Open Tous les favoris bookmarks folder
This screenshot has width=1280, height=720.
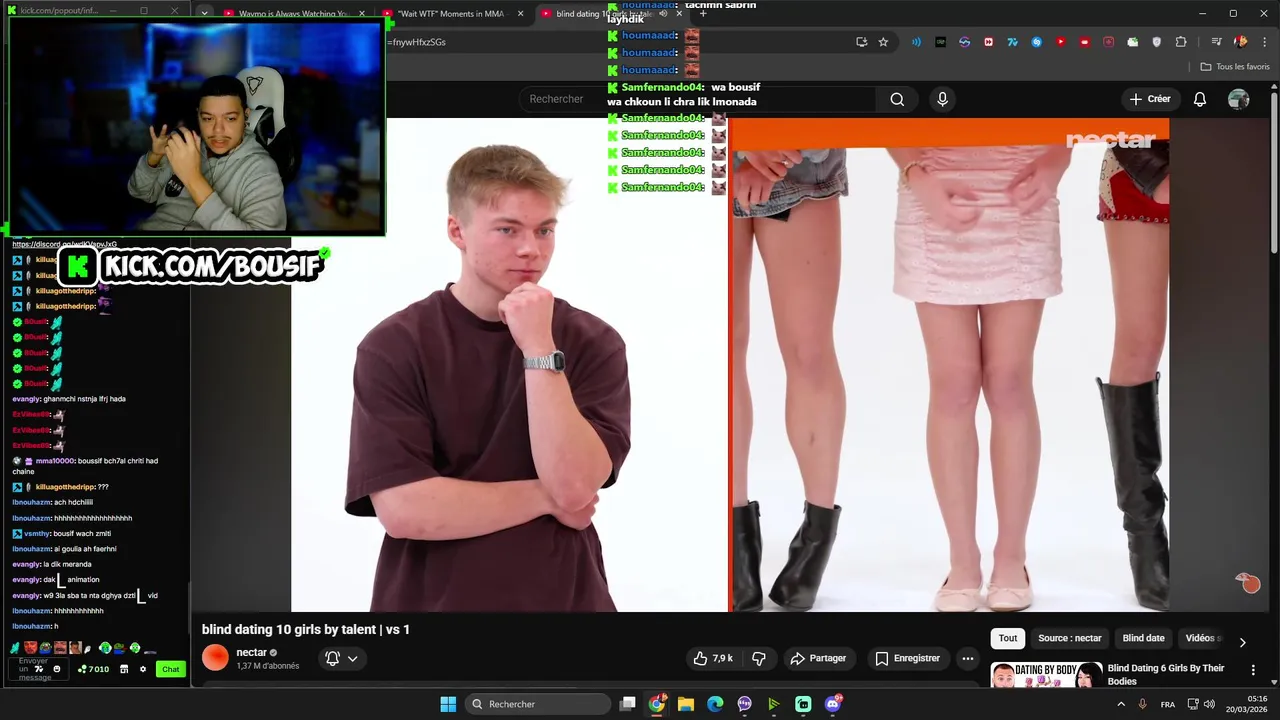1235,67
